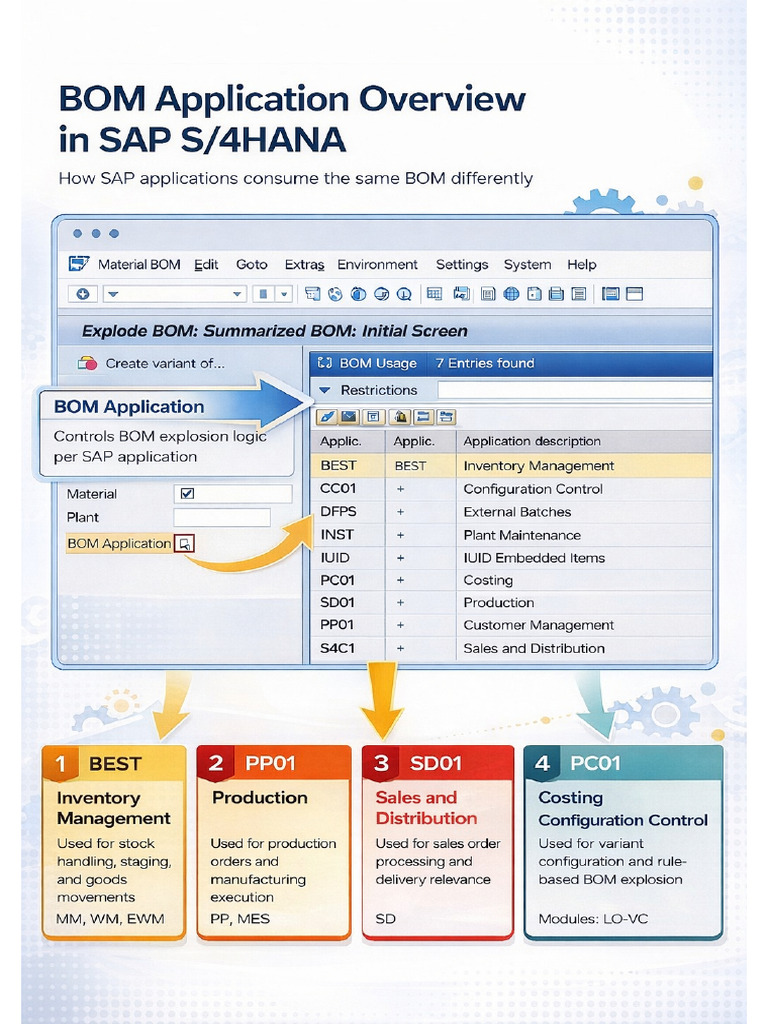Image resolution: width=768 pixels, height=1024 pixels.
Task: Click the clock icon in the top toolbar
Action: (404, 294)
